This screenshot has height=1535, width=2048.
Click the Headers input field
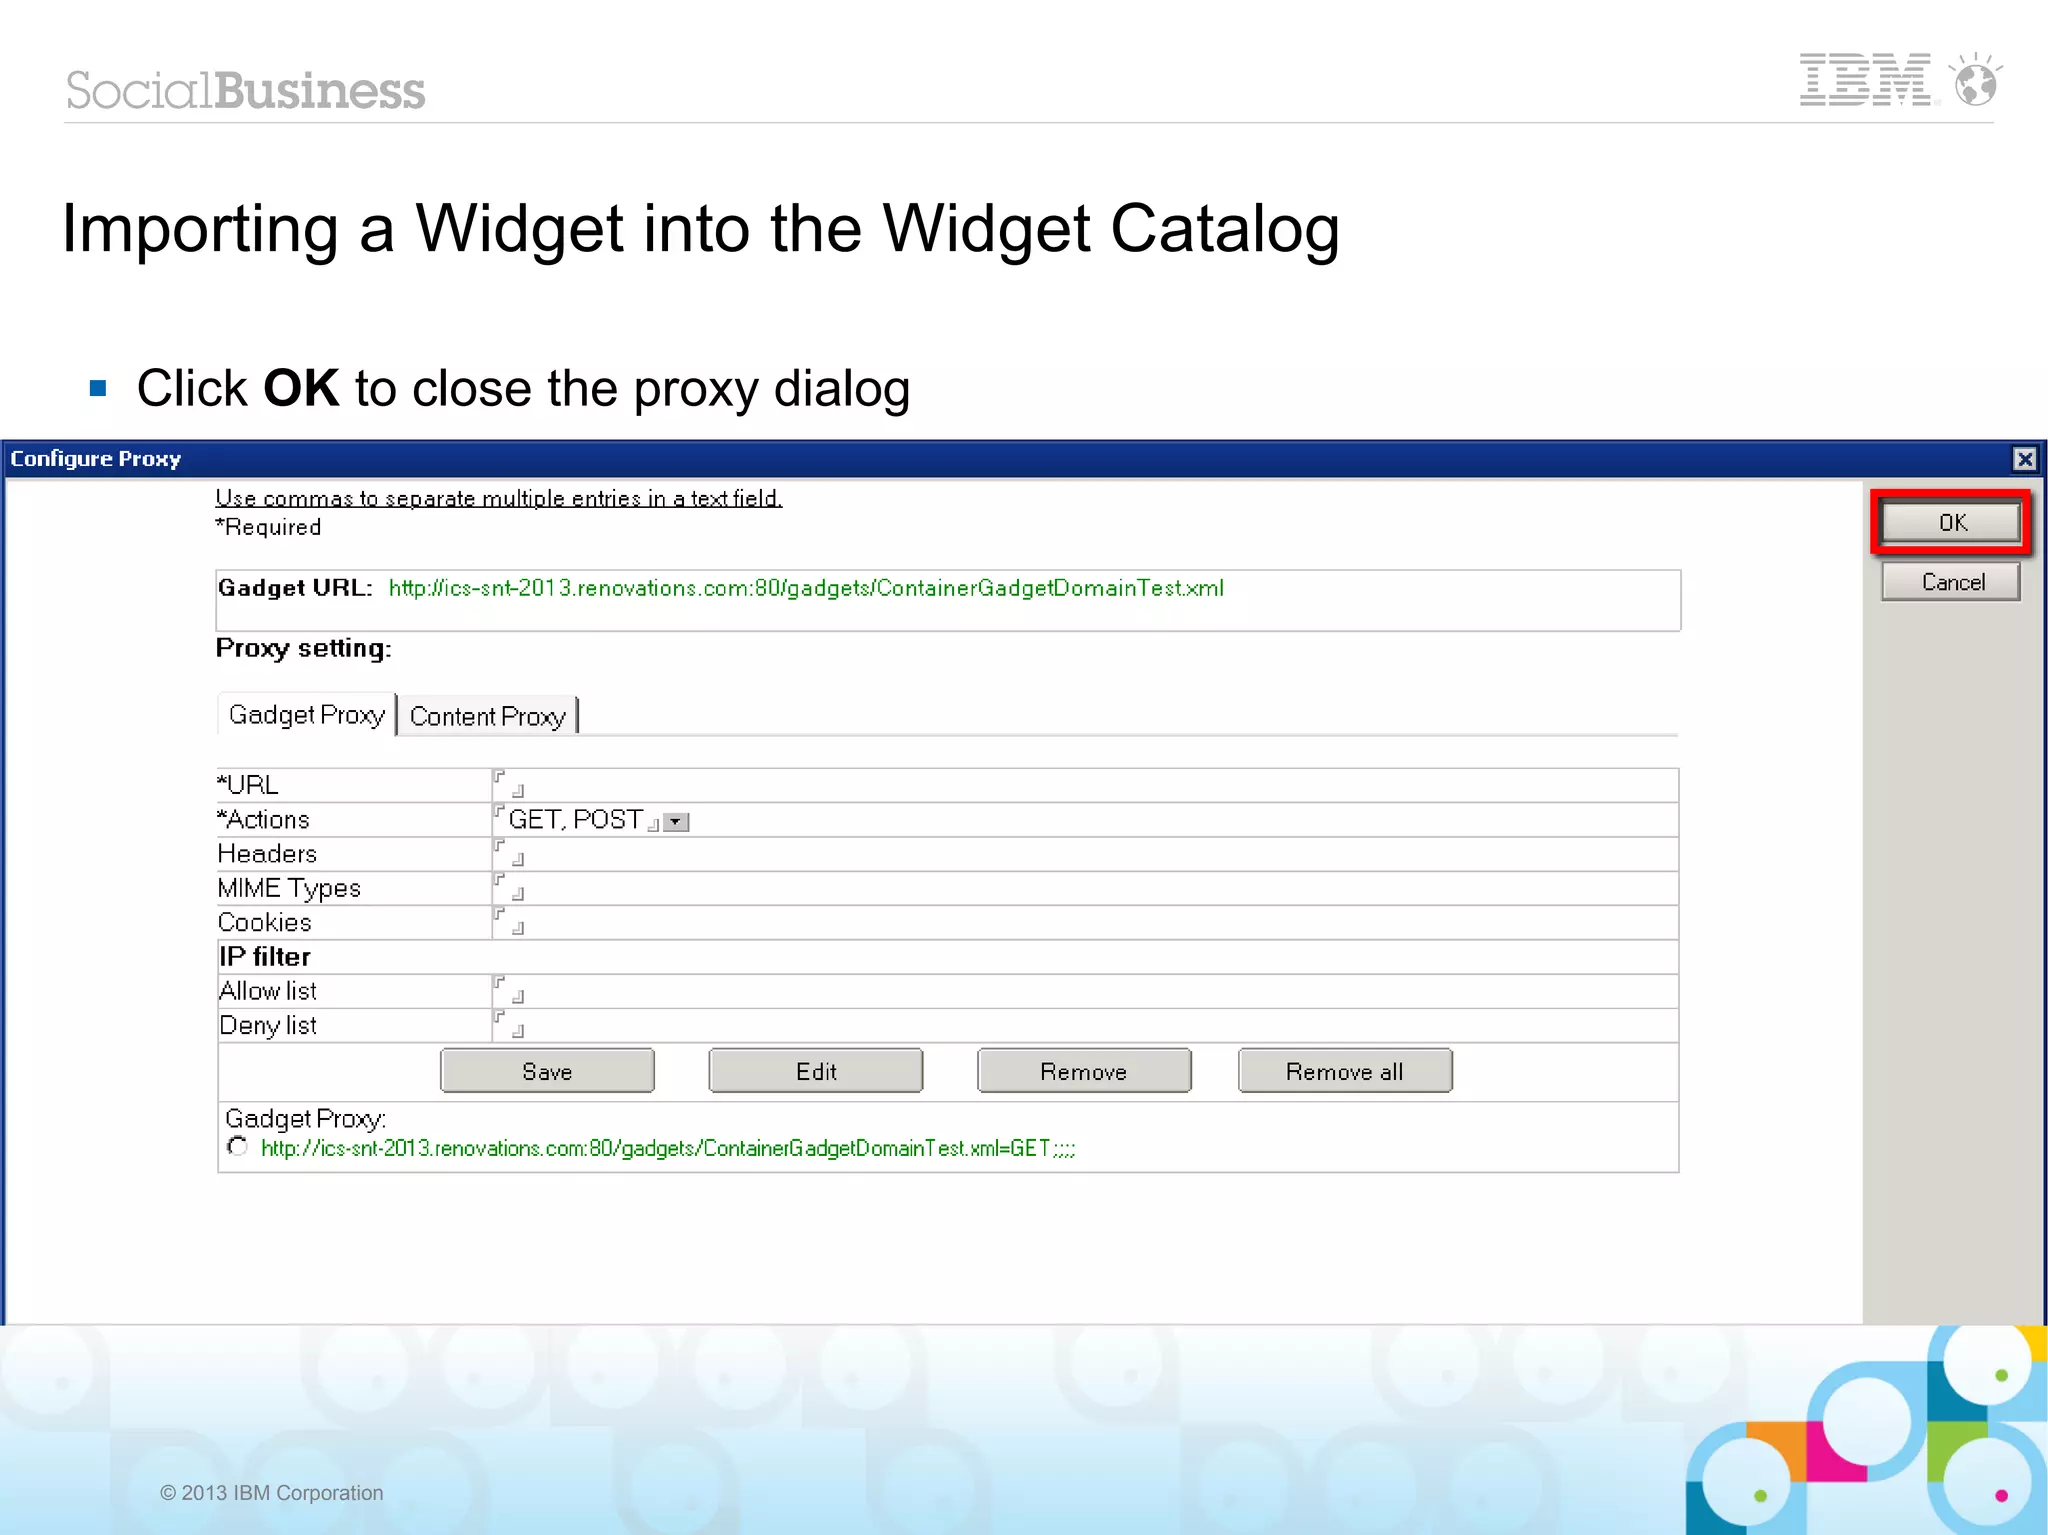tap(1085, 854)
